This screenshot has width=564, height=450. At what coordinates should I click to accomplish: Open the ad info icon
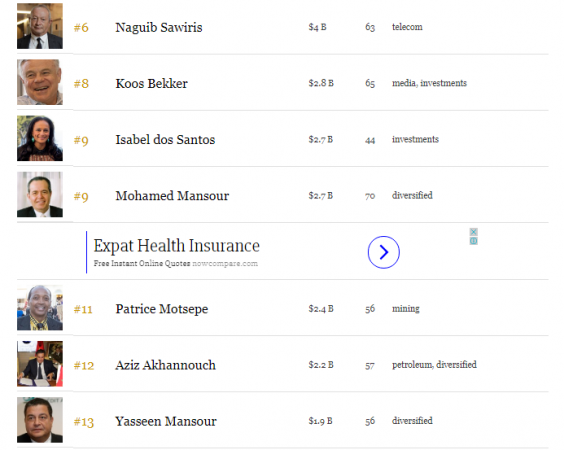coord(474,241)
